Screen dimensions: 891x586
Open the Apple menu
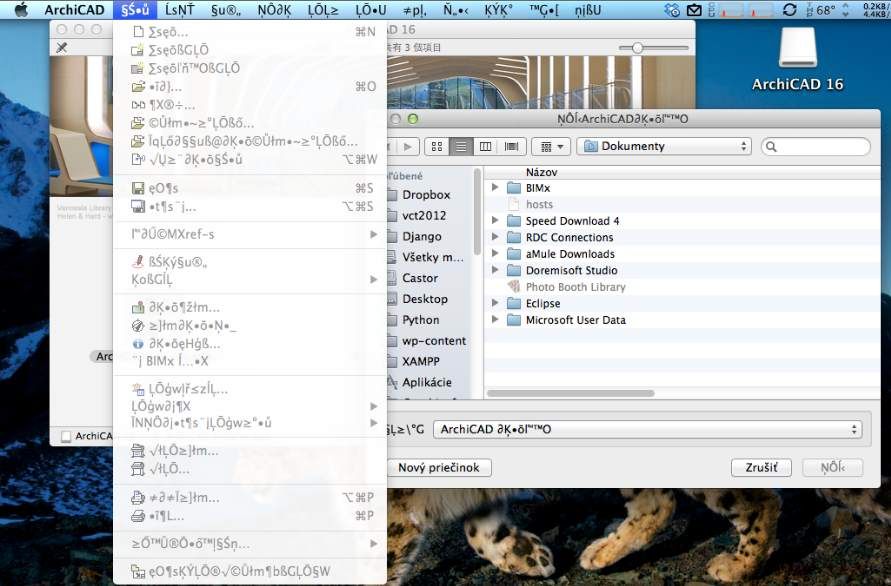pos(21,10)
